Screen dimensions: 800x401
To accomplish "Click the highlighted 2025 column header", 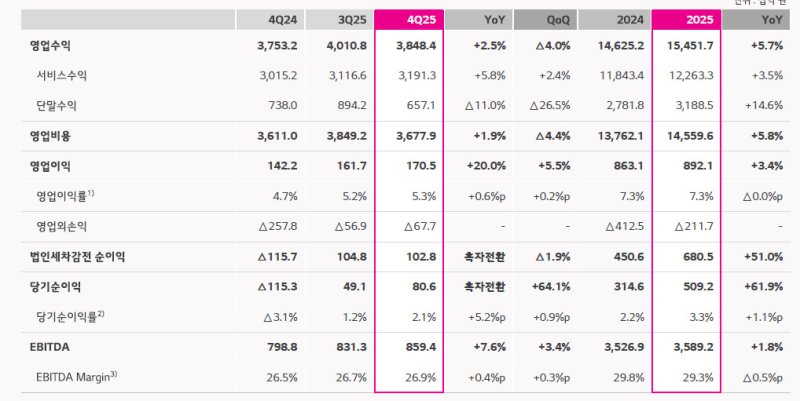I will (x=685, y=20).
